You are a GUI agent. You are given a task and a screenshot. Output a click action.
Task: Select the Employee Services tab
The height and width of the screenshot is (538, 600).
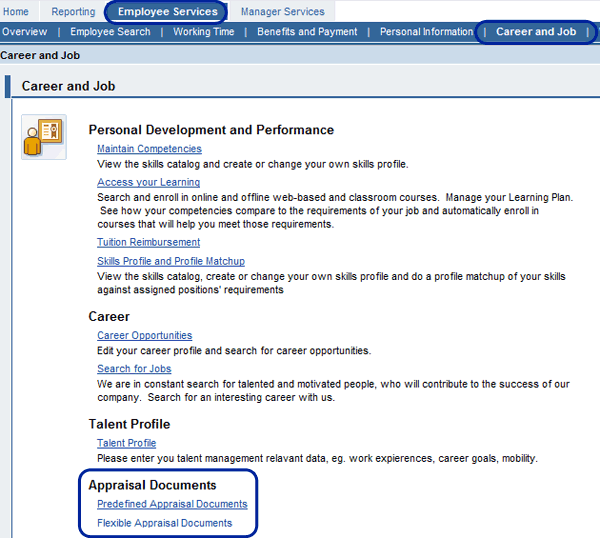167,12
